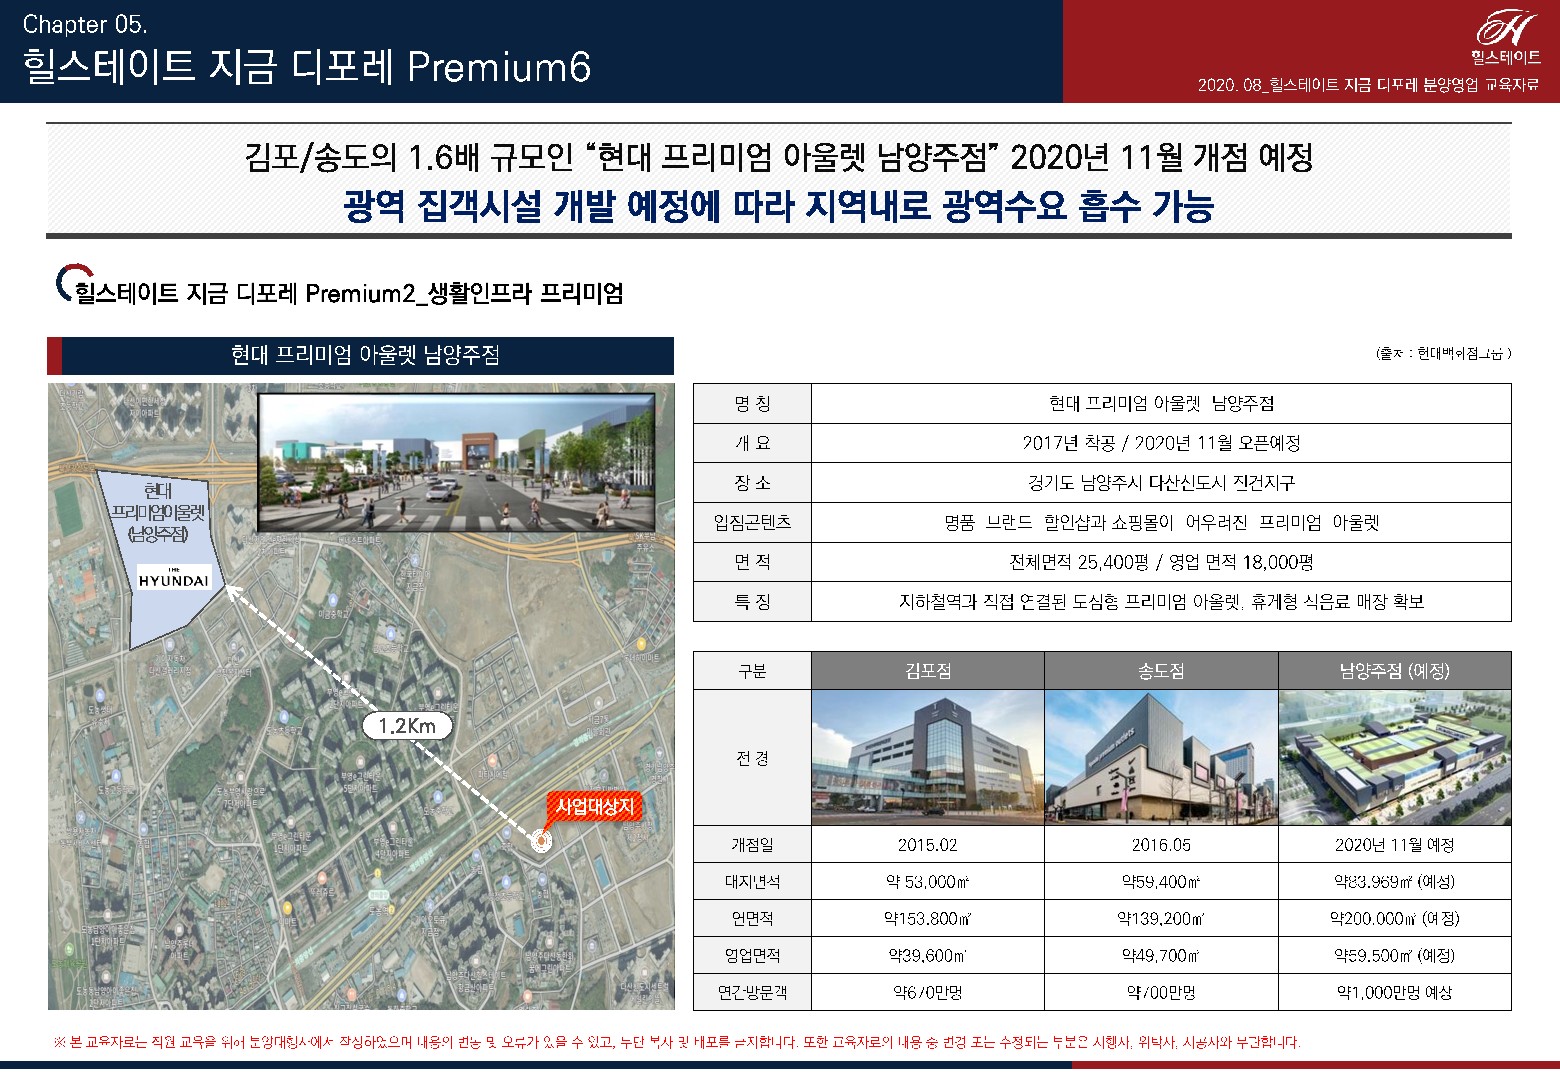The width and height of the screenshot is (1560, 1080).
Task: Select the 힐스테이트 지금 디포레 Premium6 title
Action: coord(307,67)
